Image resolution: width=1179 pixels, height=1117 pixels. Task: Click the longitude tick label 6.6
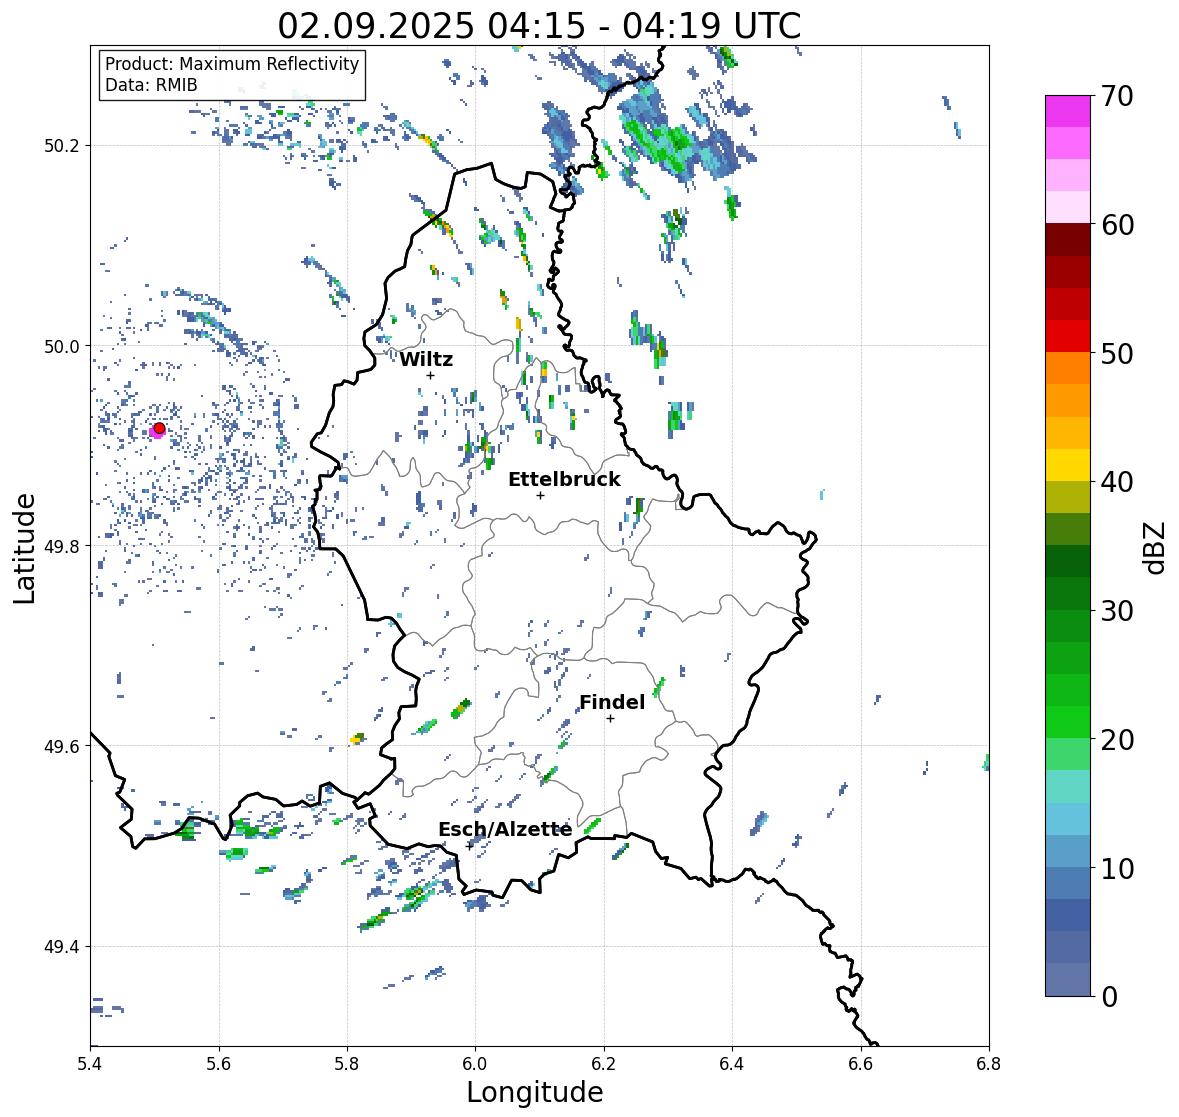(861, 1063)
